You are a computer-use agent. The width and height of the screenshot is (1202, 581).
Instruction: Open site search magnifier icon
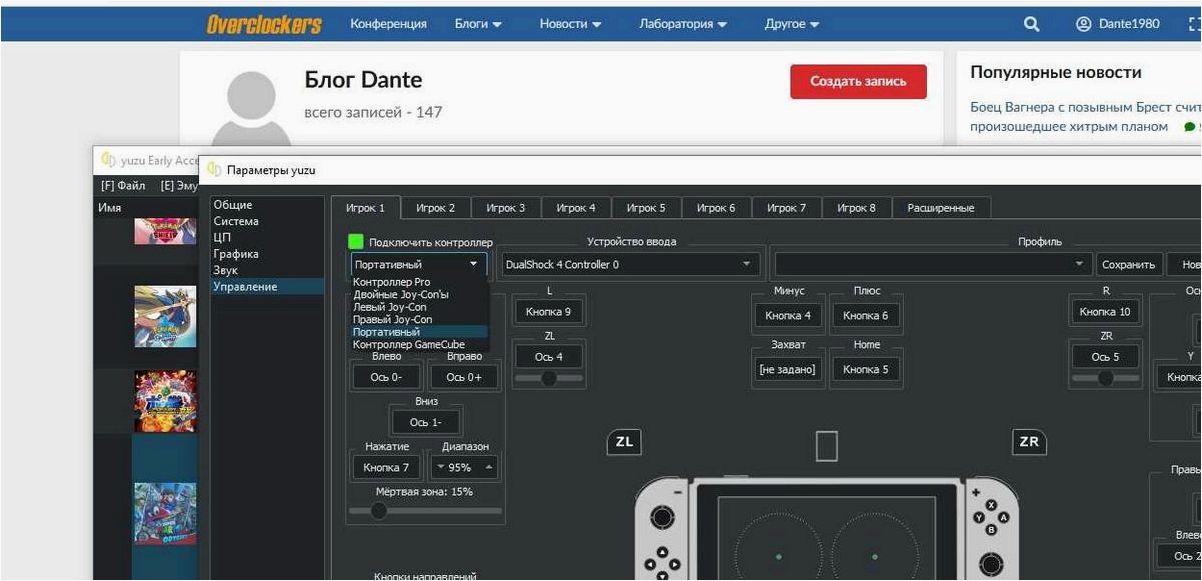point(1032,24)
